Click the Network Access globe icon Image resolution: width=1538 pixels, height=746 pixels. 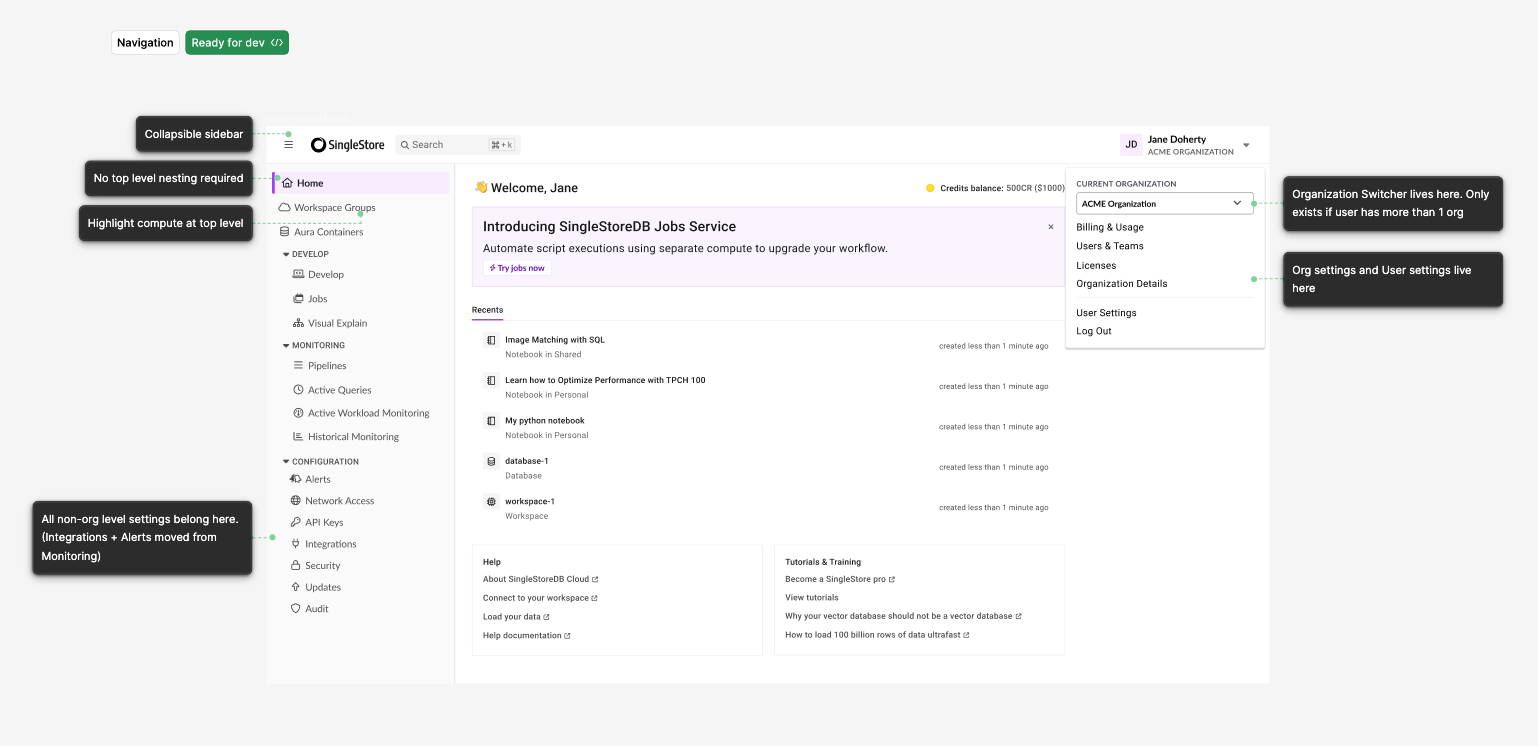[x=295, y=501]
